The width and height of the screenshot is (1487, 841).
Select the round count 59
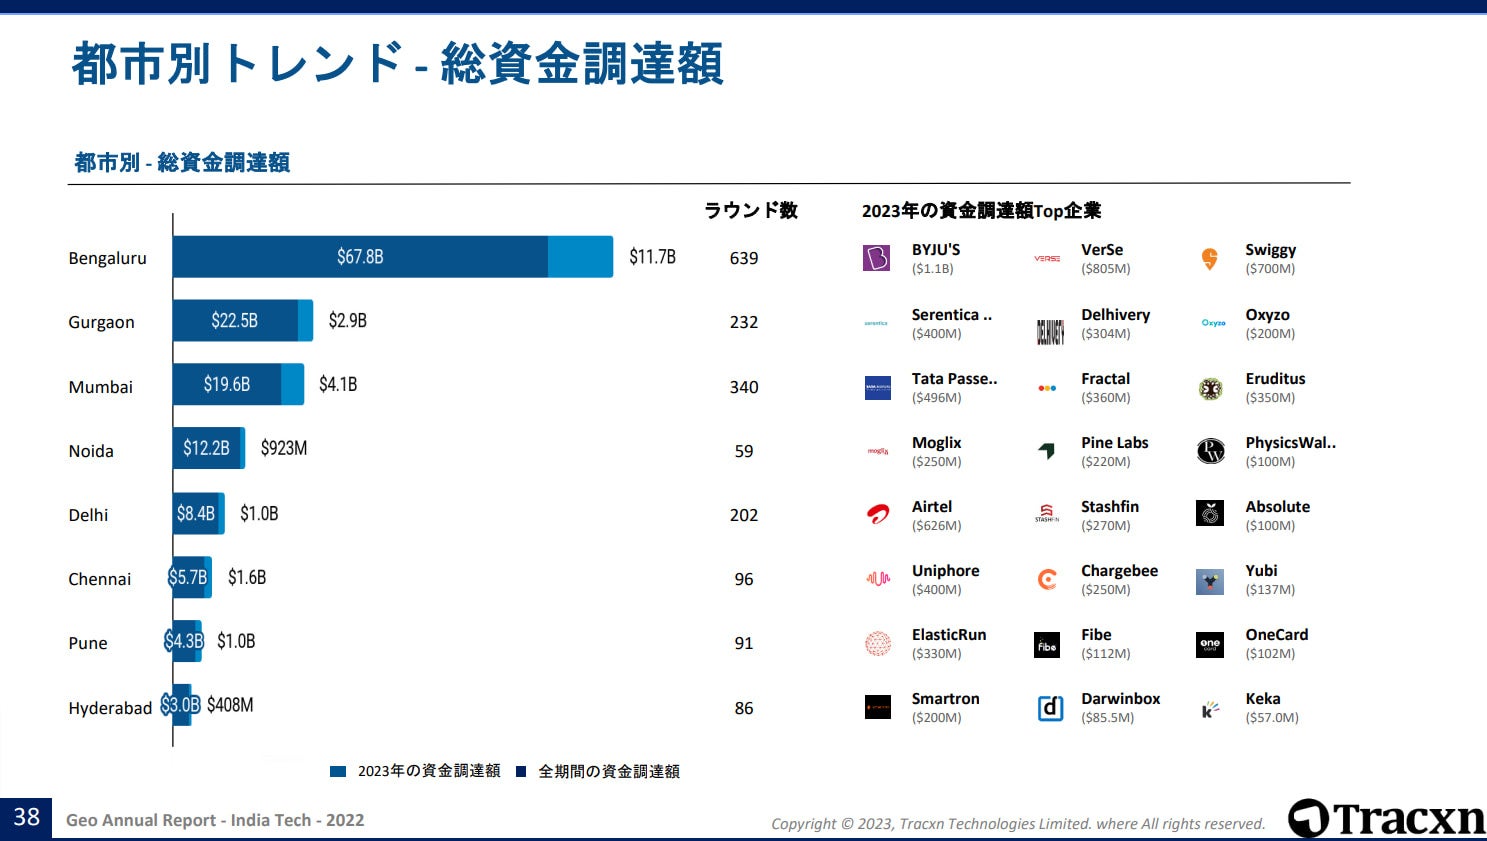pyautogui.click(x=744, y=451)
